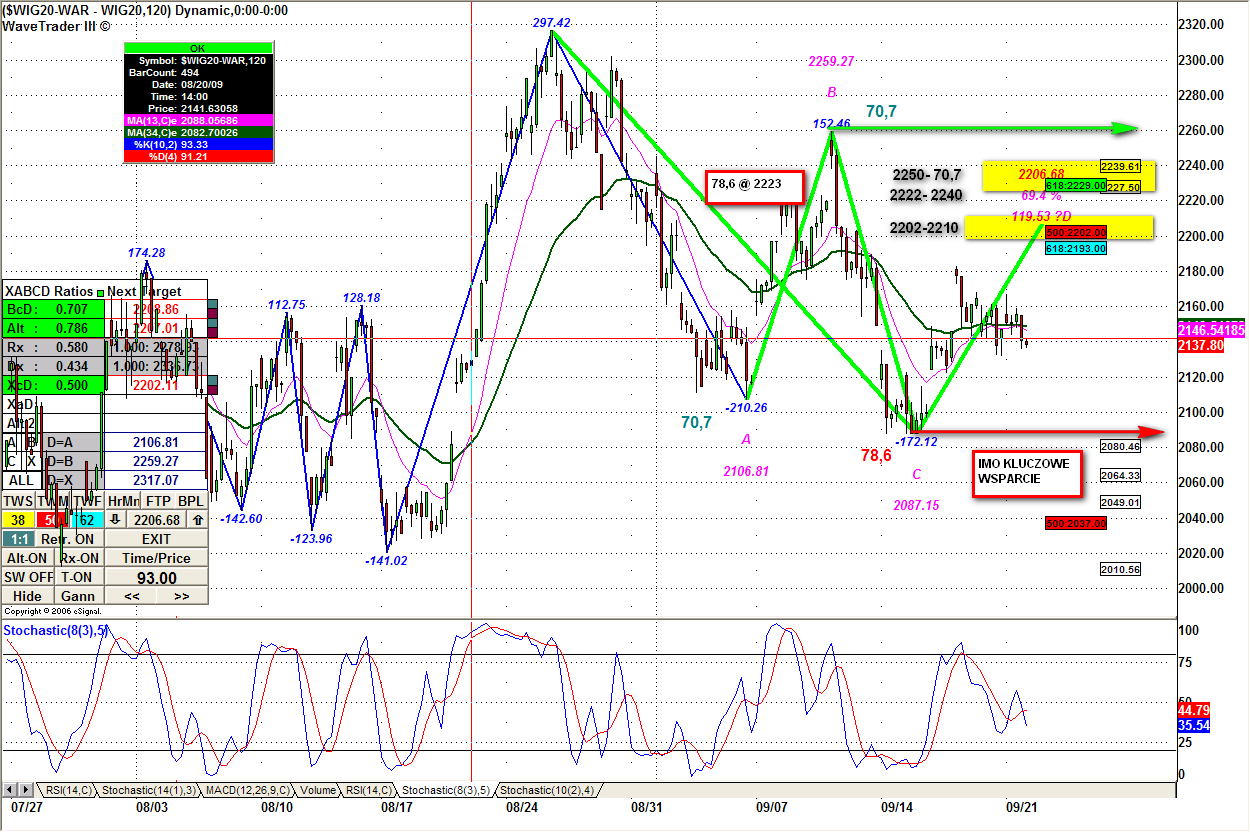The width and height of the screenshot is (1250, 832).
Task: Click the down arrow beside 2206.68
Action: 116,519
